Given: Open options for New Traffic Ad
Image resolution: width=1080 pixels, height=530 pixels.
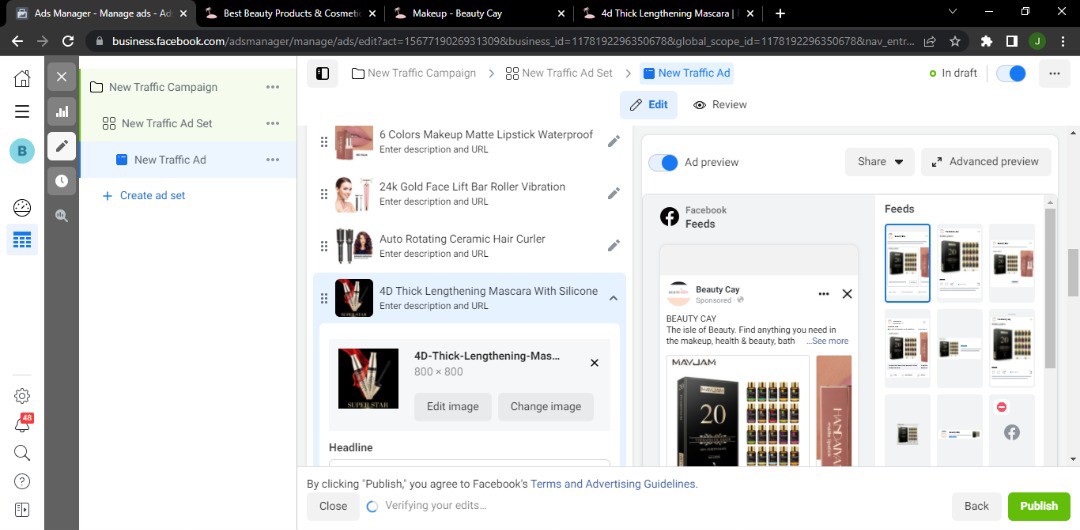Looking at the screenshot, I should [x=273, y=160].
